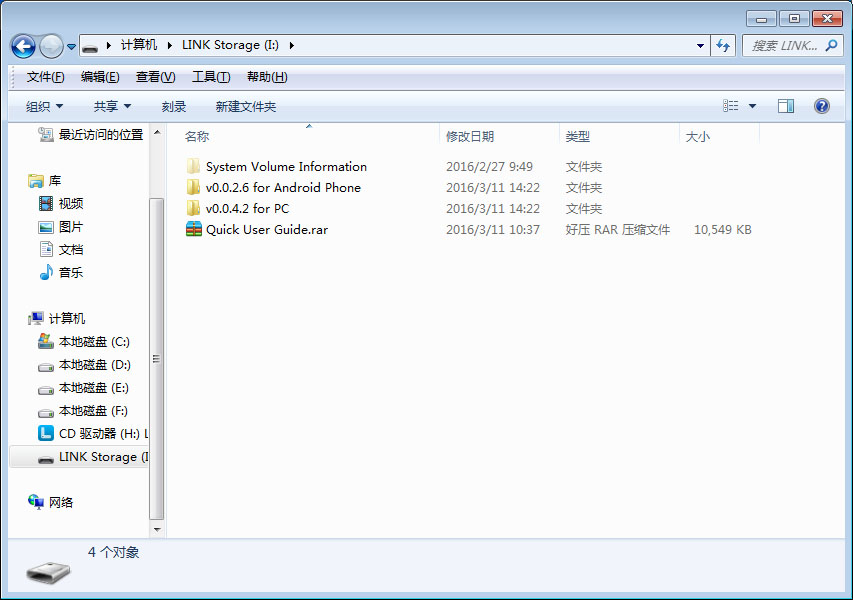The height and width of the screenshot is (600, 853).
Task: Toggle the preview pane icon
Action: (785, 105)
